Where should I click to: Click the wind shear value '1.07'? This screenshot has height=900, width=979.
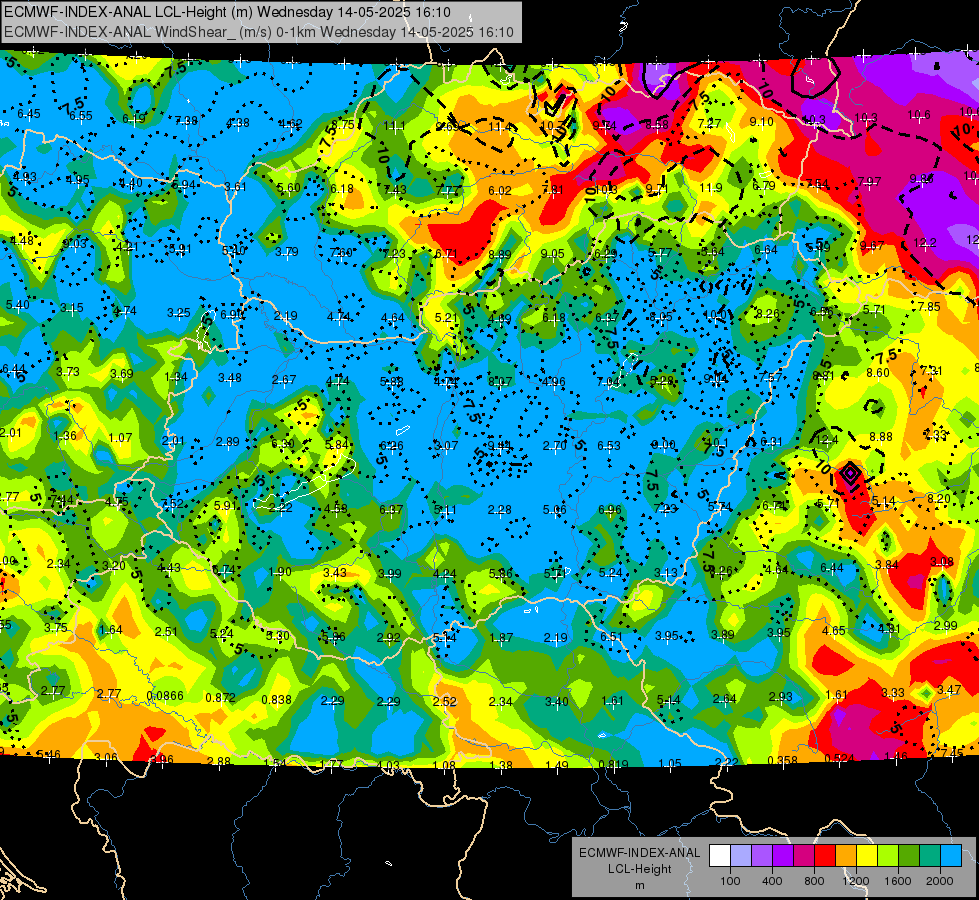[120, 437]
